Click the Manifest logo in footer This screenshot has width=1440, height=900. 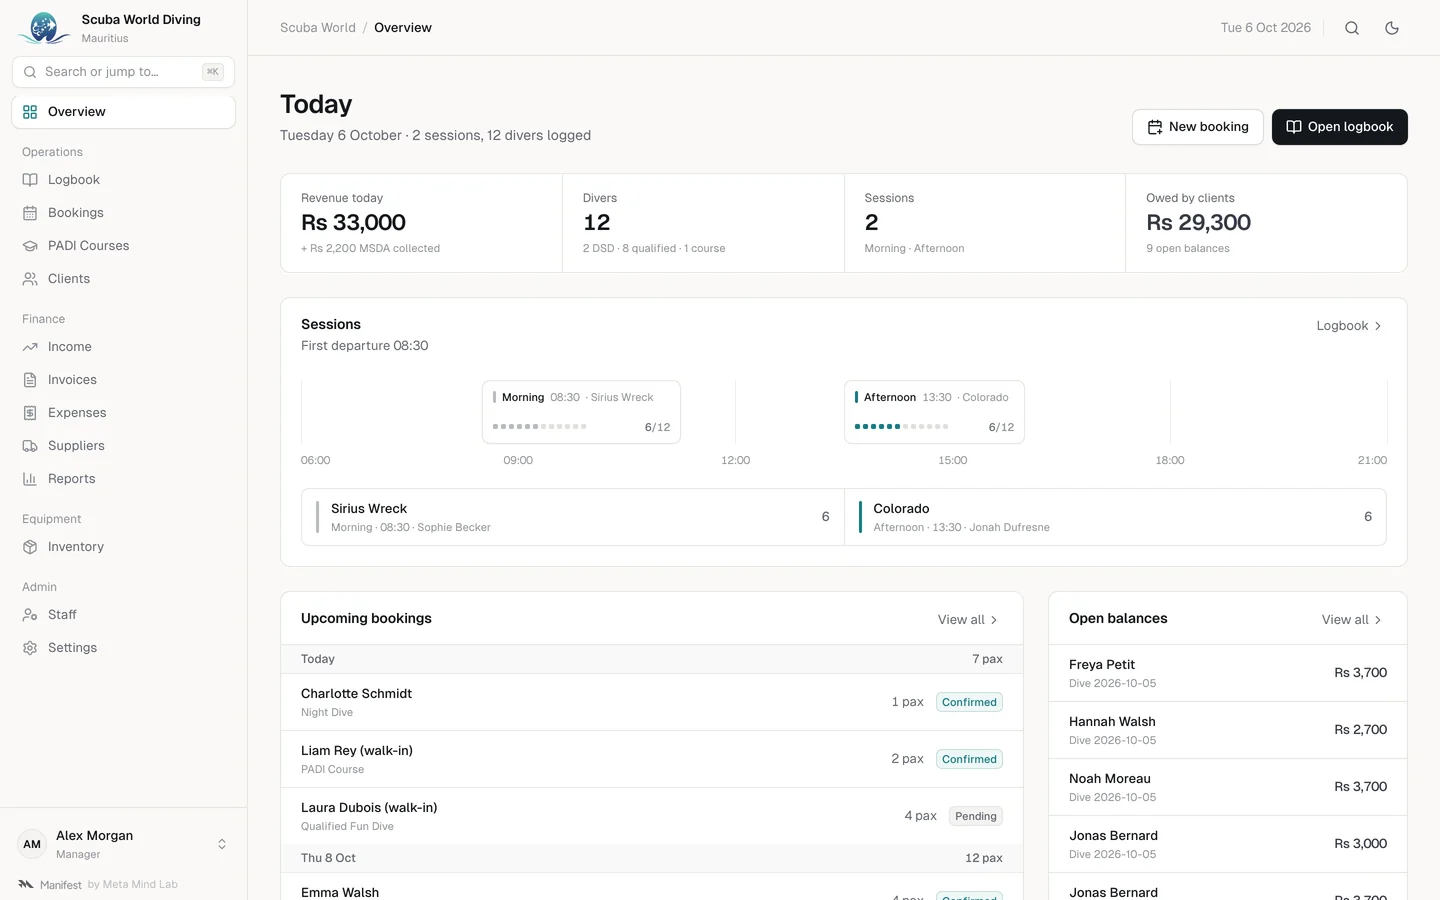[26, 884]
